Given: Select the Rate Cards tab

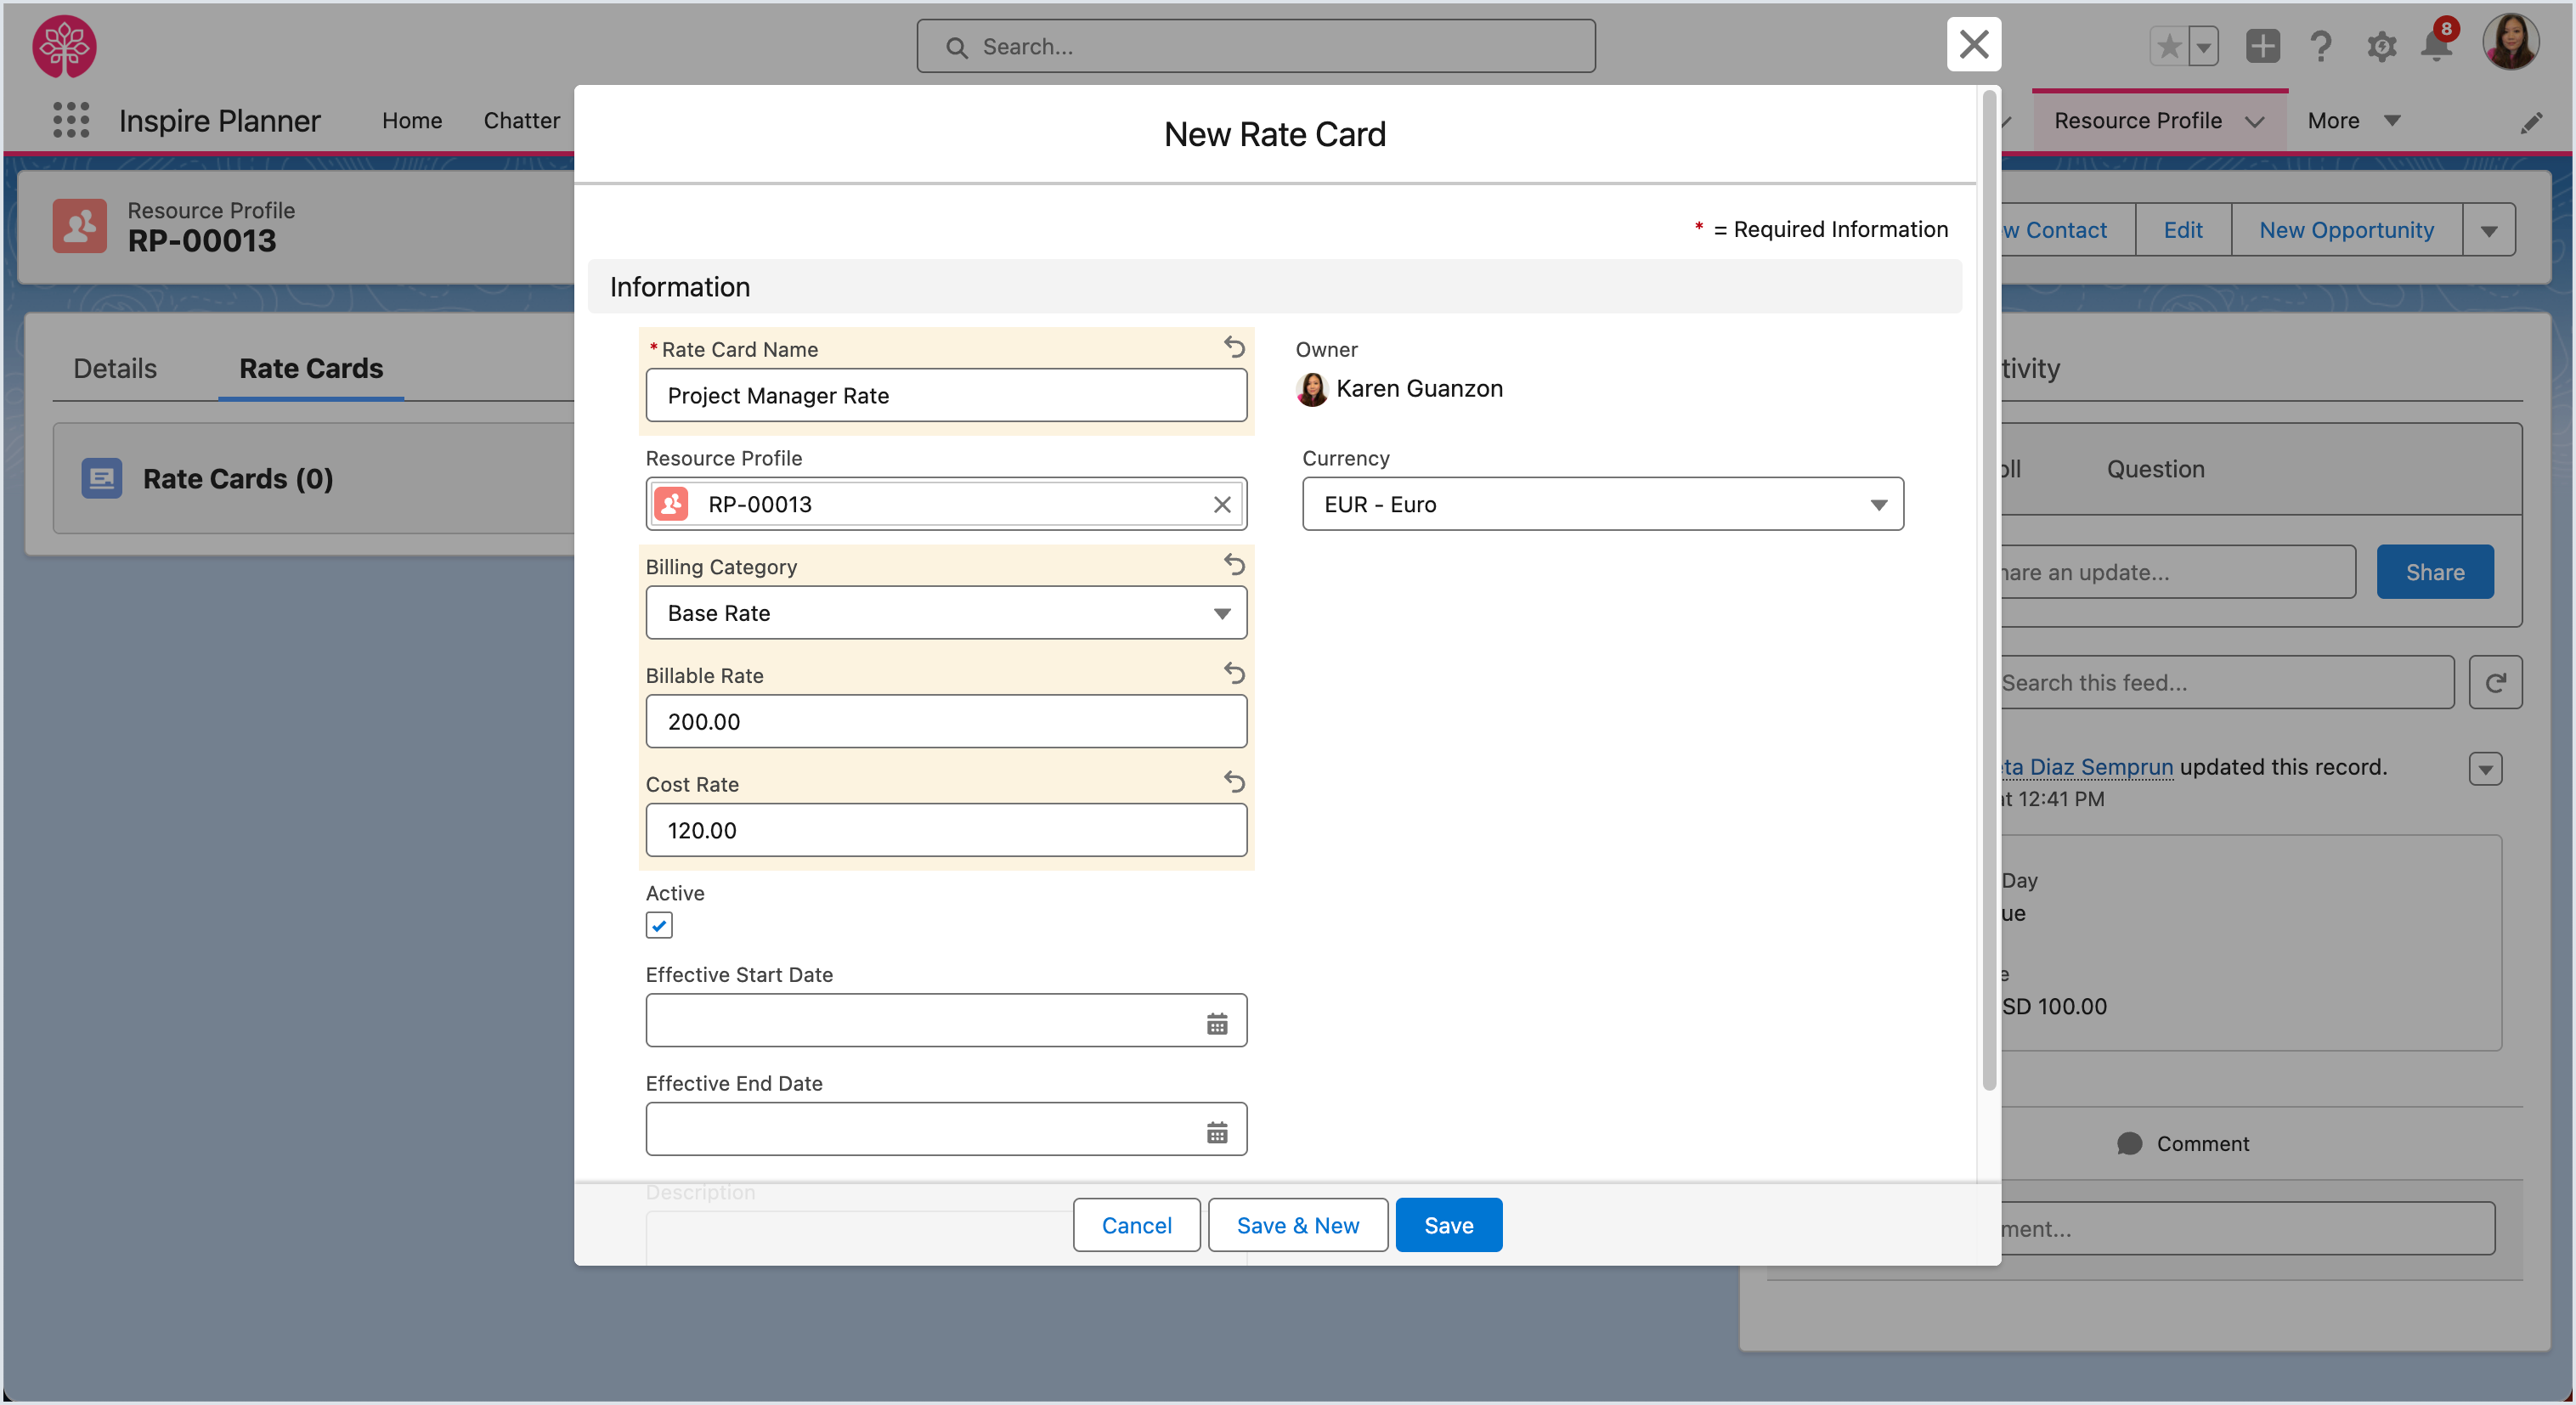Looking at the screenshot, I should click(x=311, y=368).
